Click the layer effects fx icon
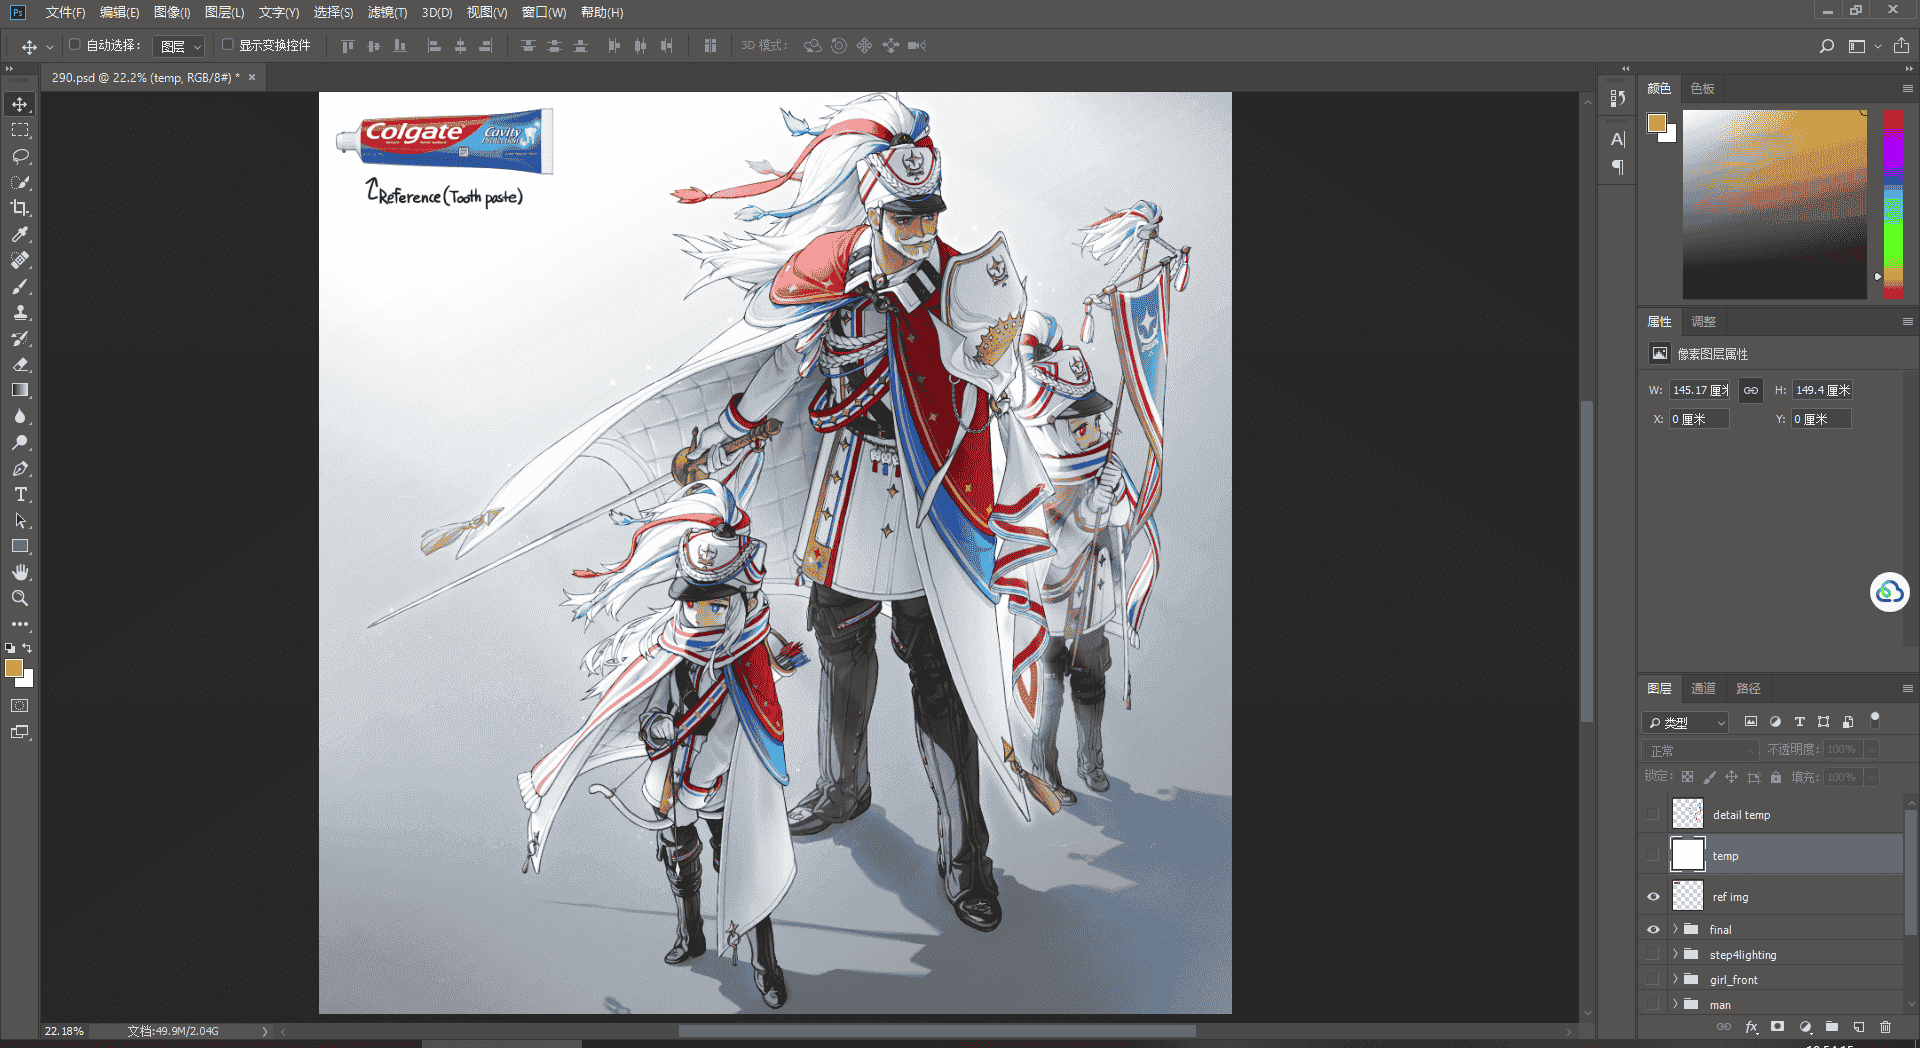 1751,1027
